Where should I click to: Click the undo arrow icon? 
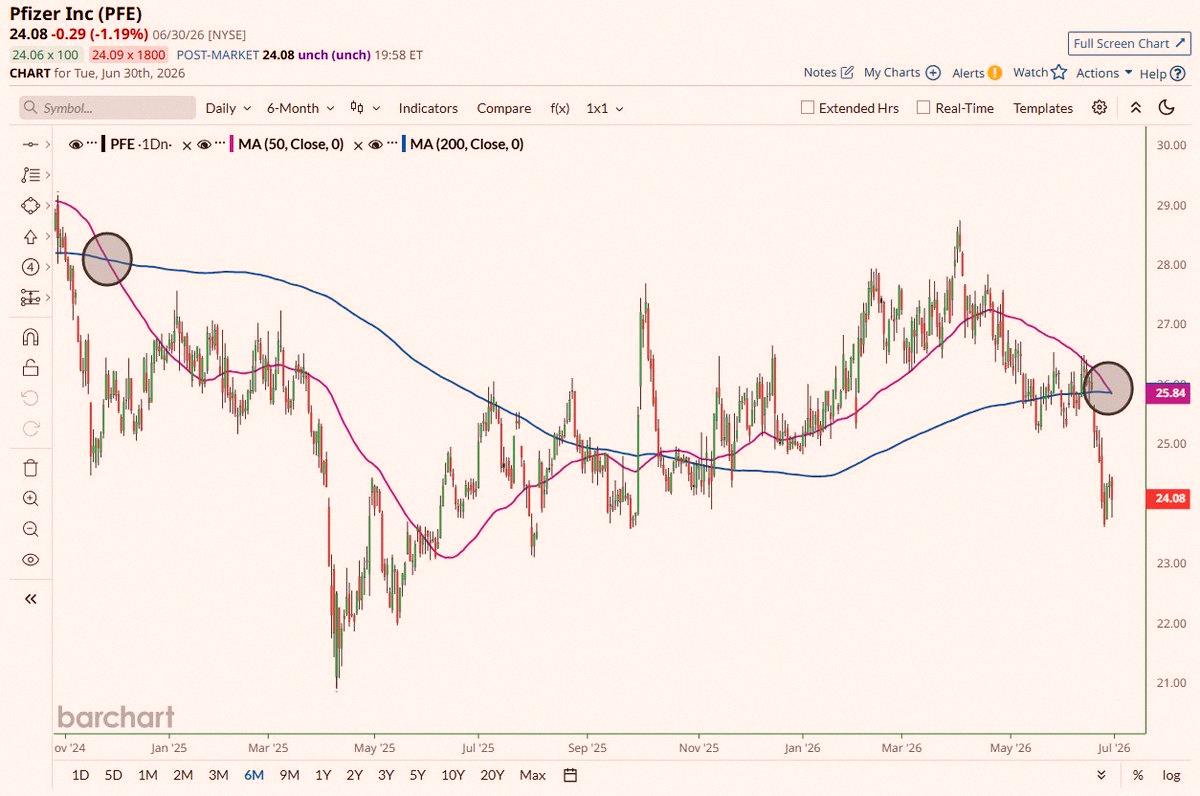pos(30,399)
